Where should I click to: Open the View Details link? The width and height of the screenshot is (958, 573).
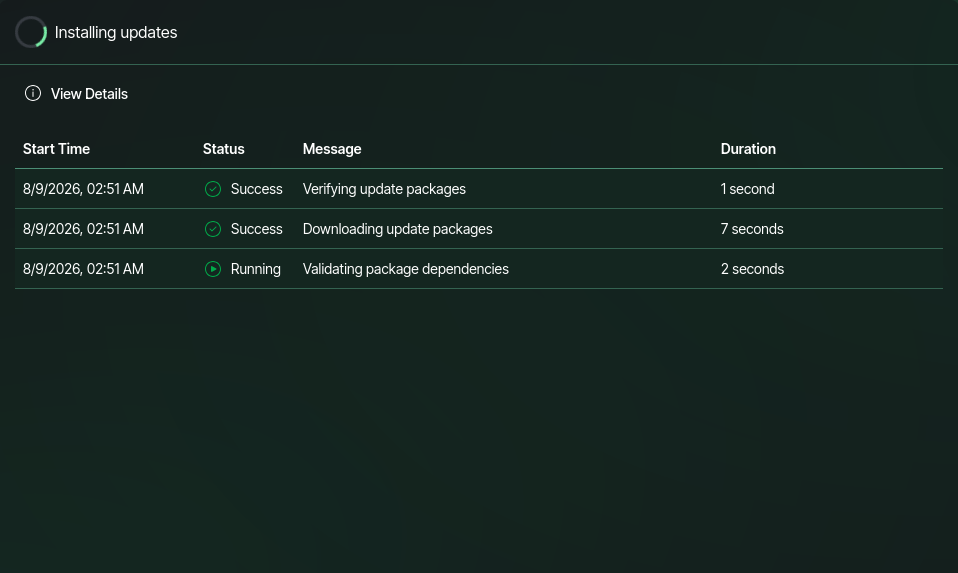point(89,93)
